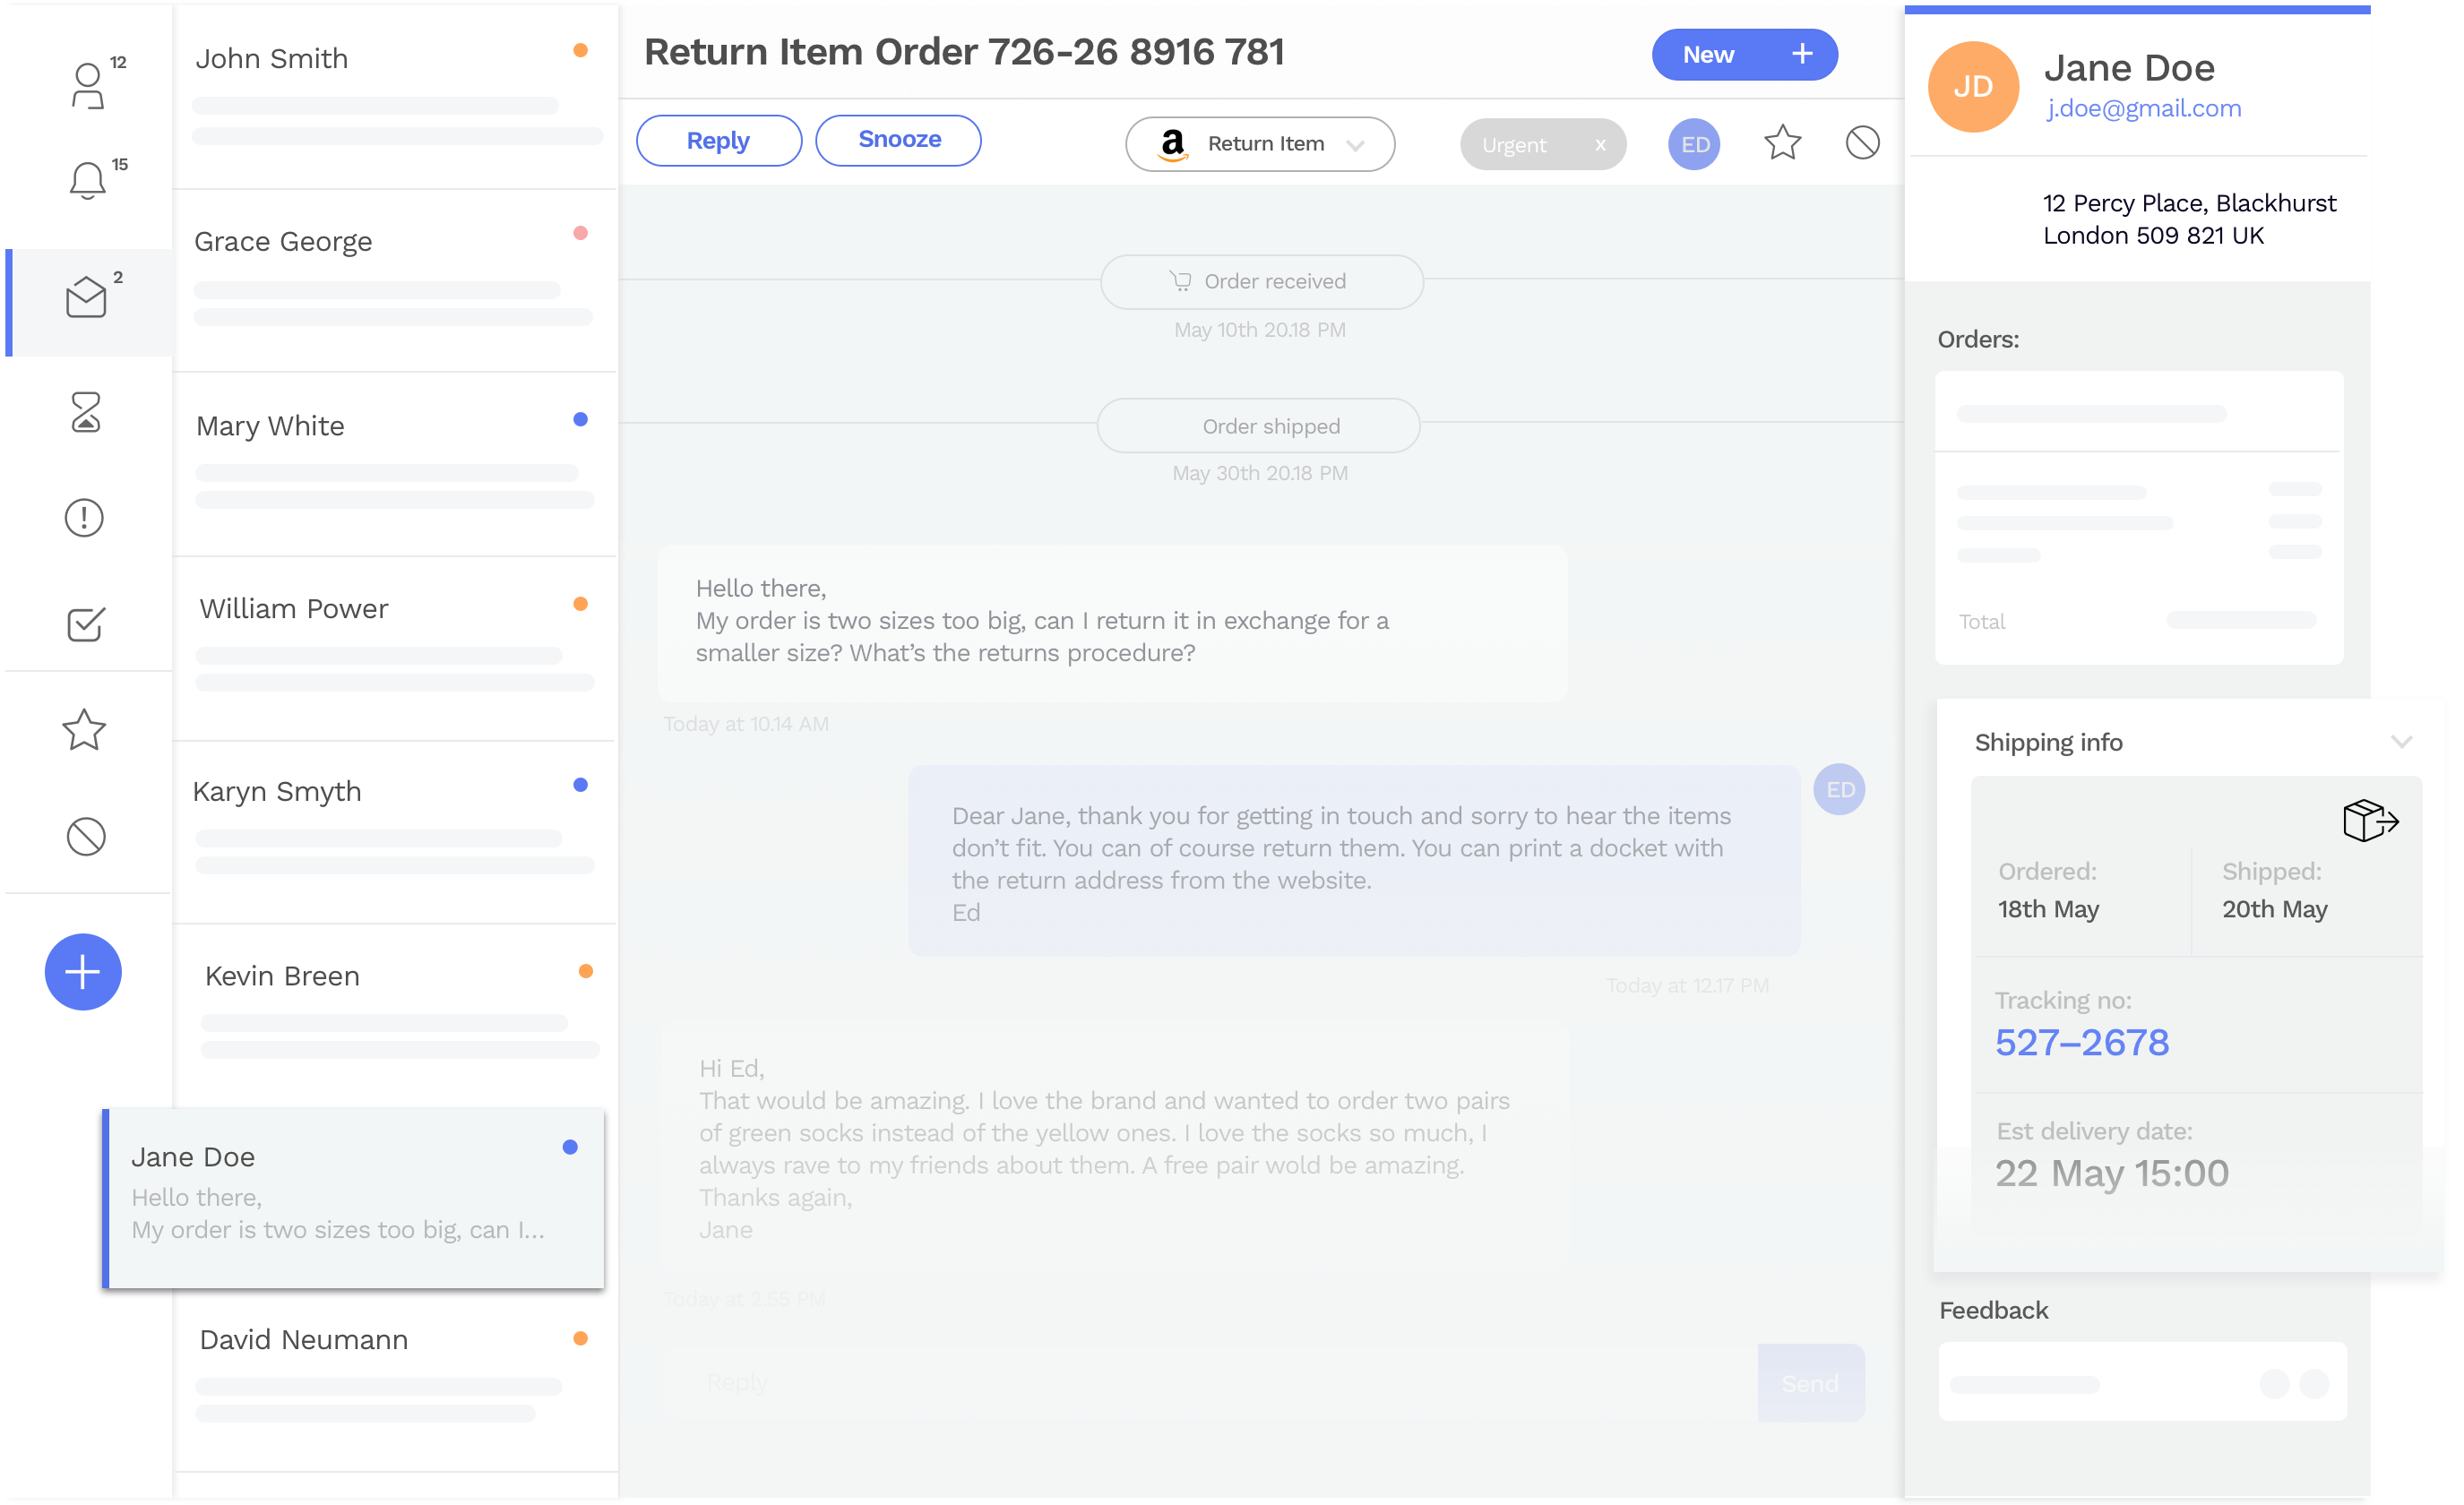Click into the Reply message input field
The image size is (2464, 1505).
(1210, 1385)
